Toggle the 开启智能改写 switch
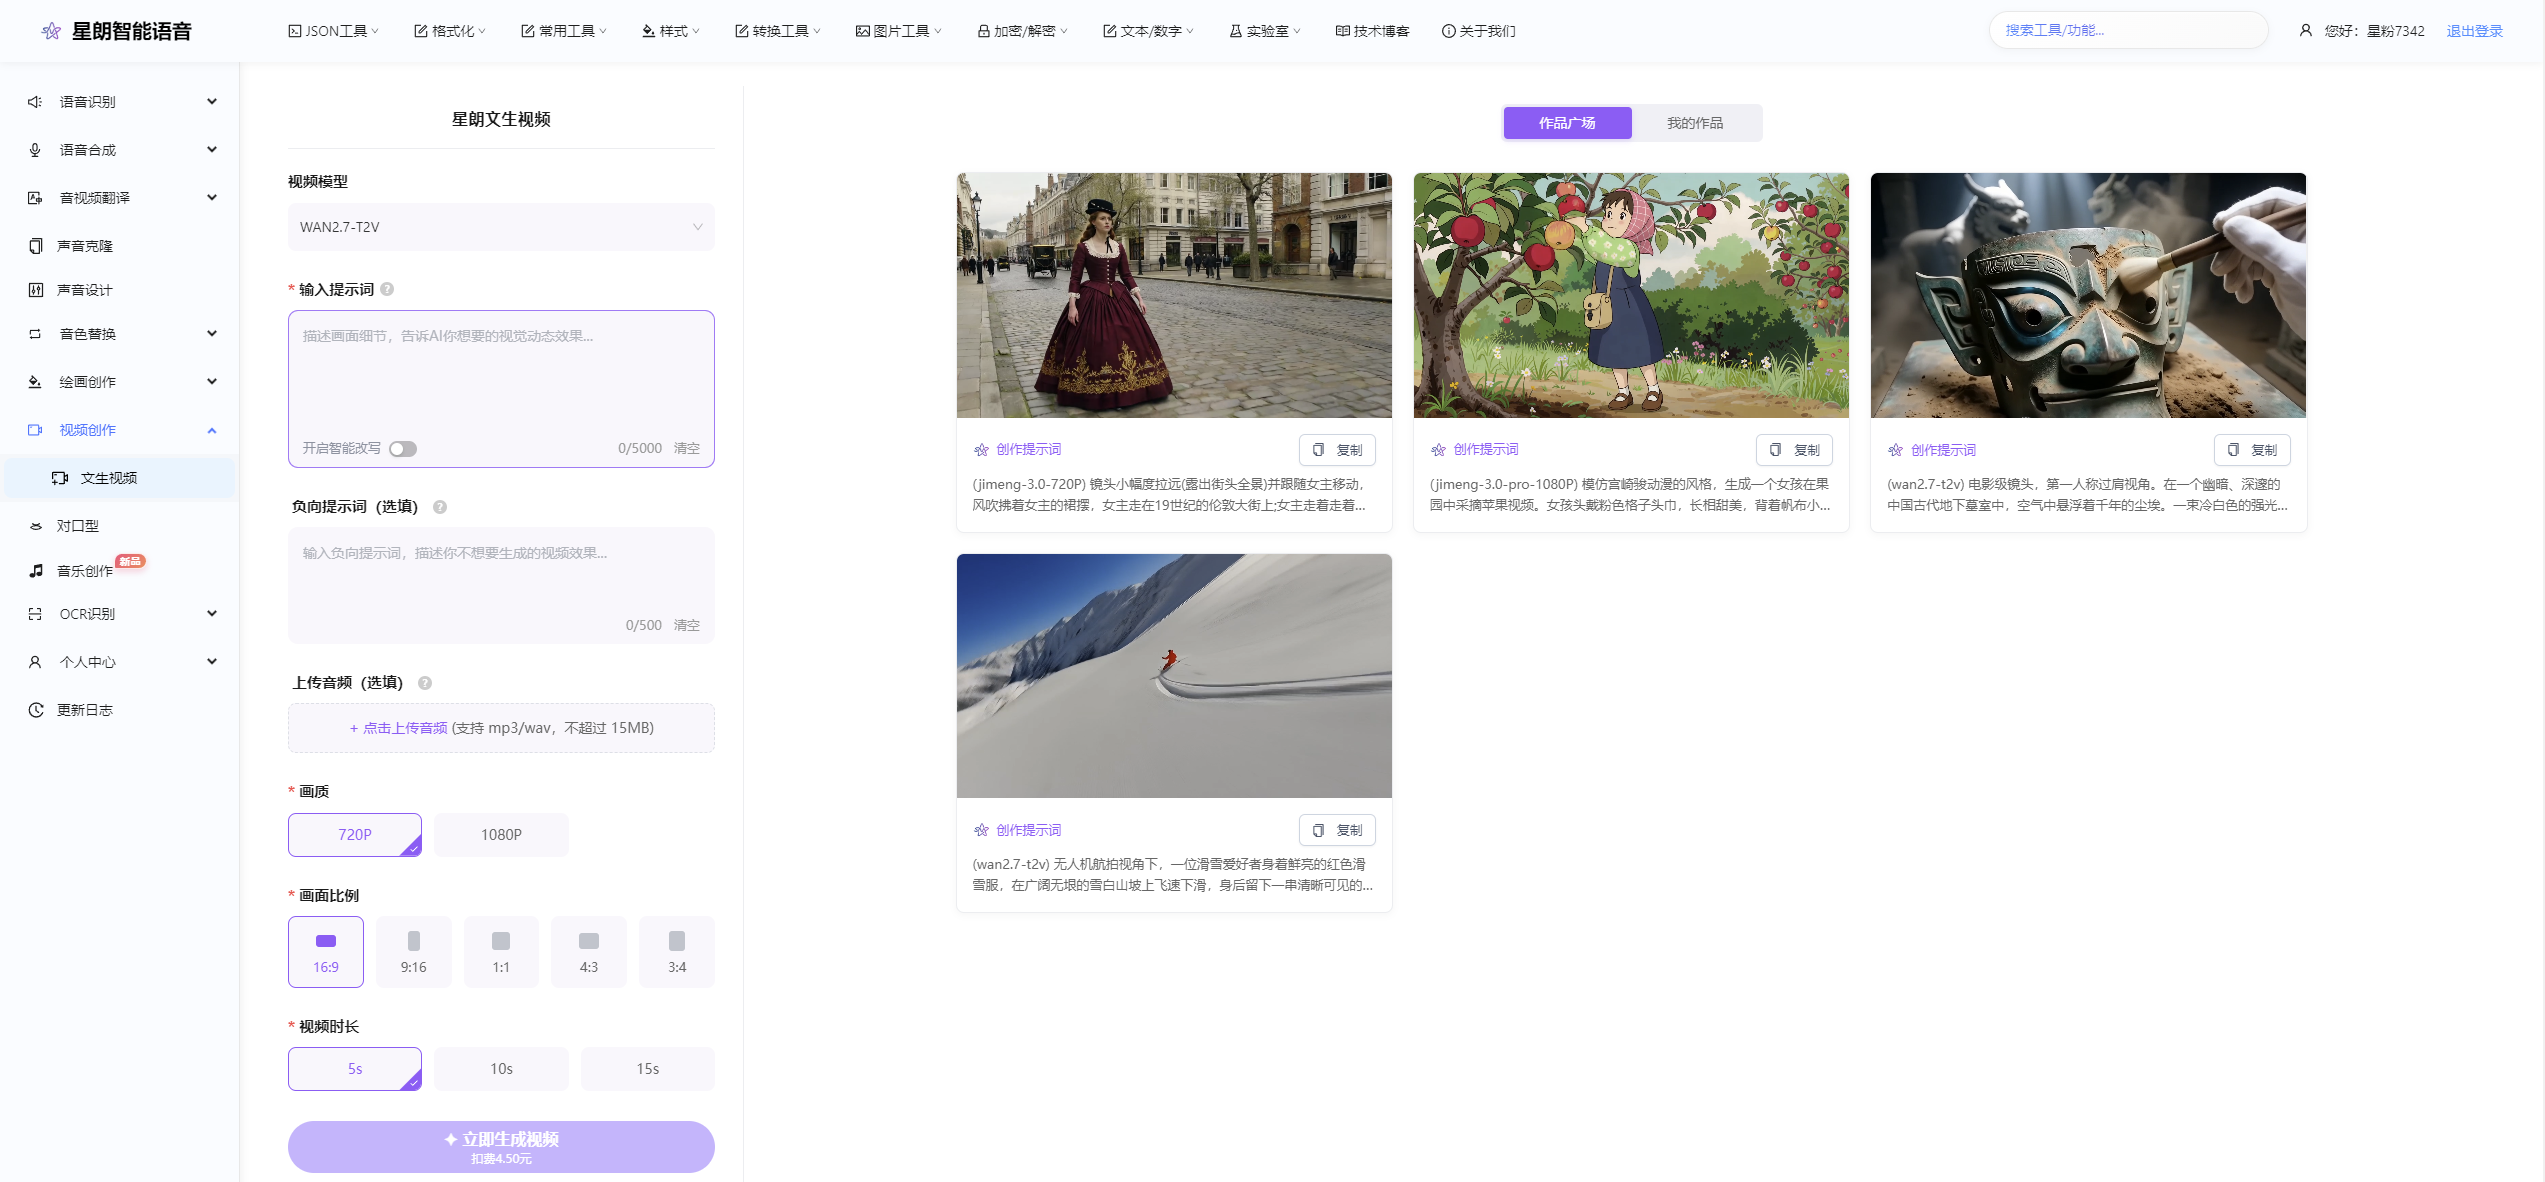 tap(403, 449)
